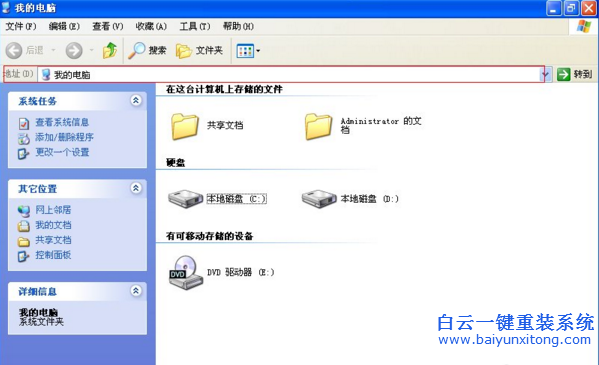The height and width of the screenshot is (365, 599).
Task: Select local disk C: drive icon
Action: pos(185,199)
